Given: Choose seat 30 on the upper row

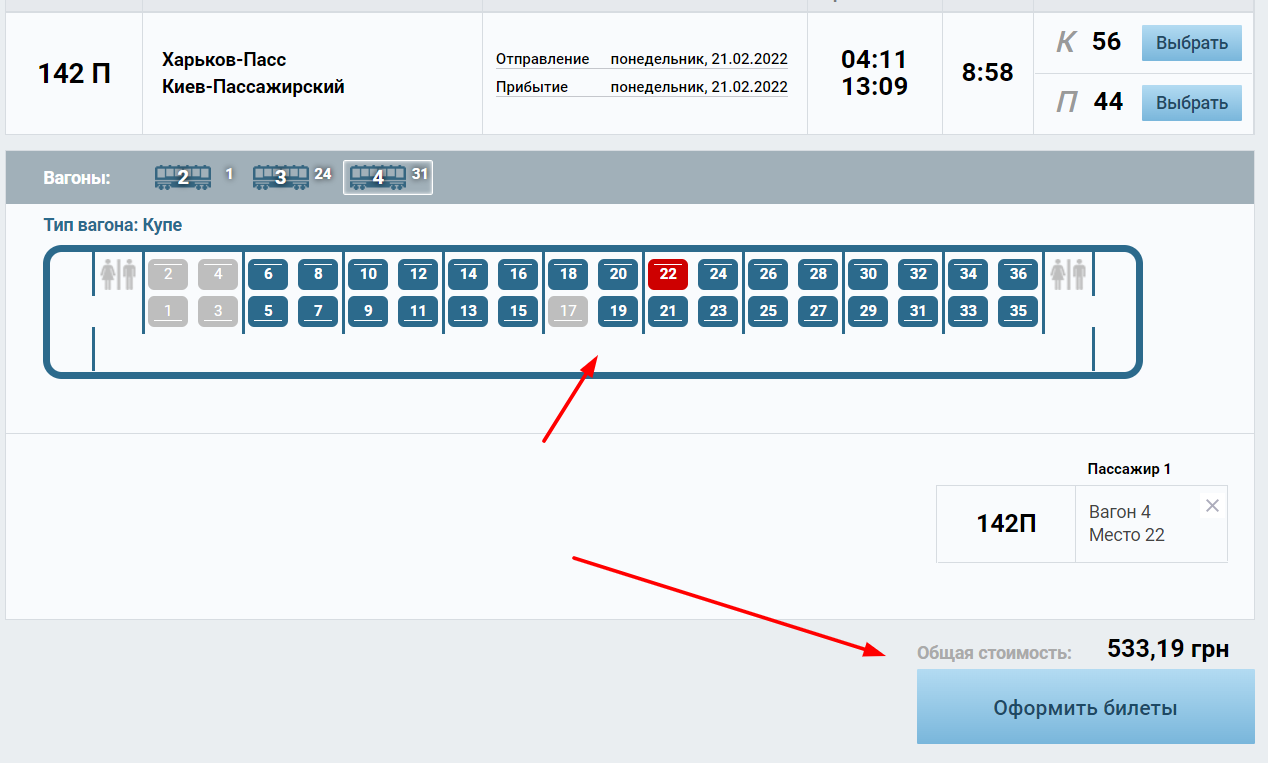Looking at the screenshot, I should (868, 273).
